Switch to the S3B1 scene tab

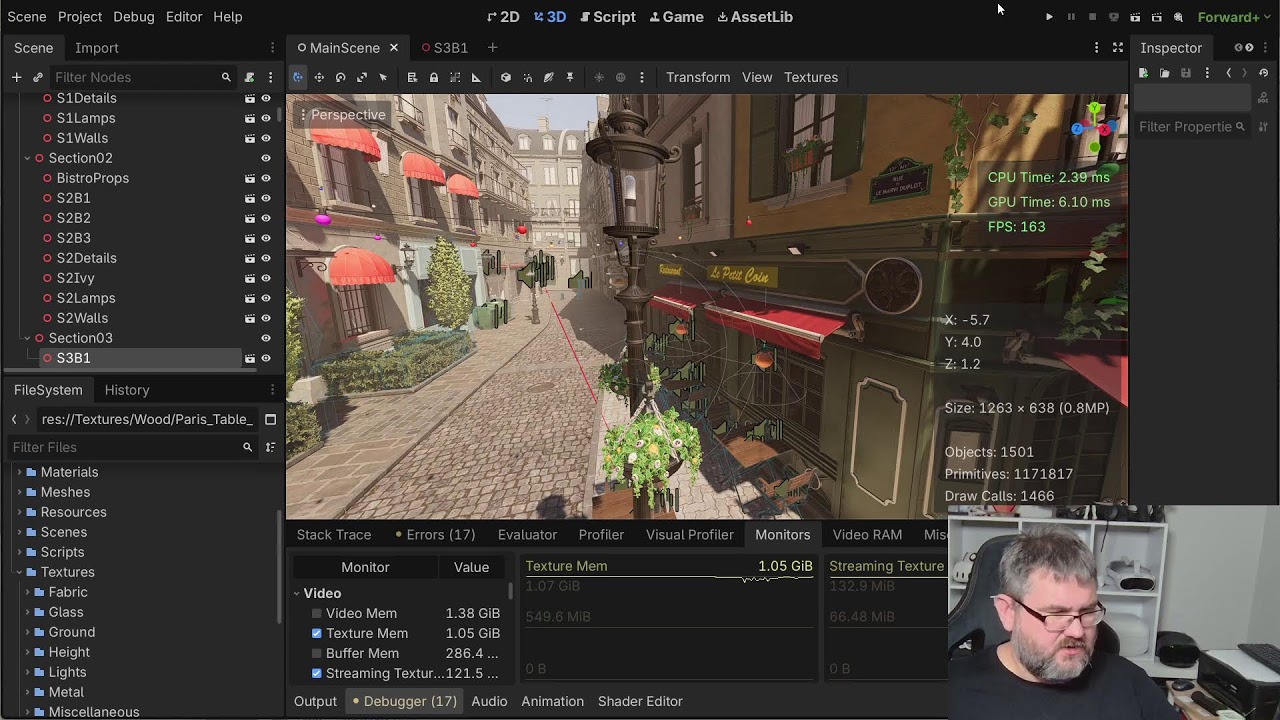pos(445,48)
